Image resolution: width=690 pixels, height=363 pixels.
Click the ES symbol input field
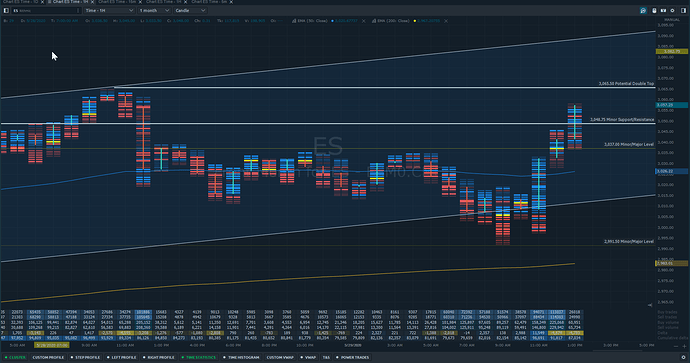pos(46,10)
